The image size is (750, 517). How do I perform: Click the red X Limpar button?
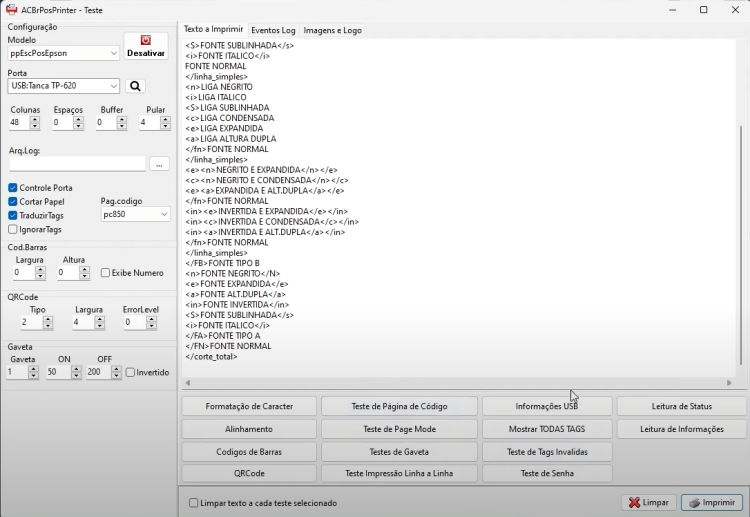(649, 502)
